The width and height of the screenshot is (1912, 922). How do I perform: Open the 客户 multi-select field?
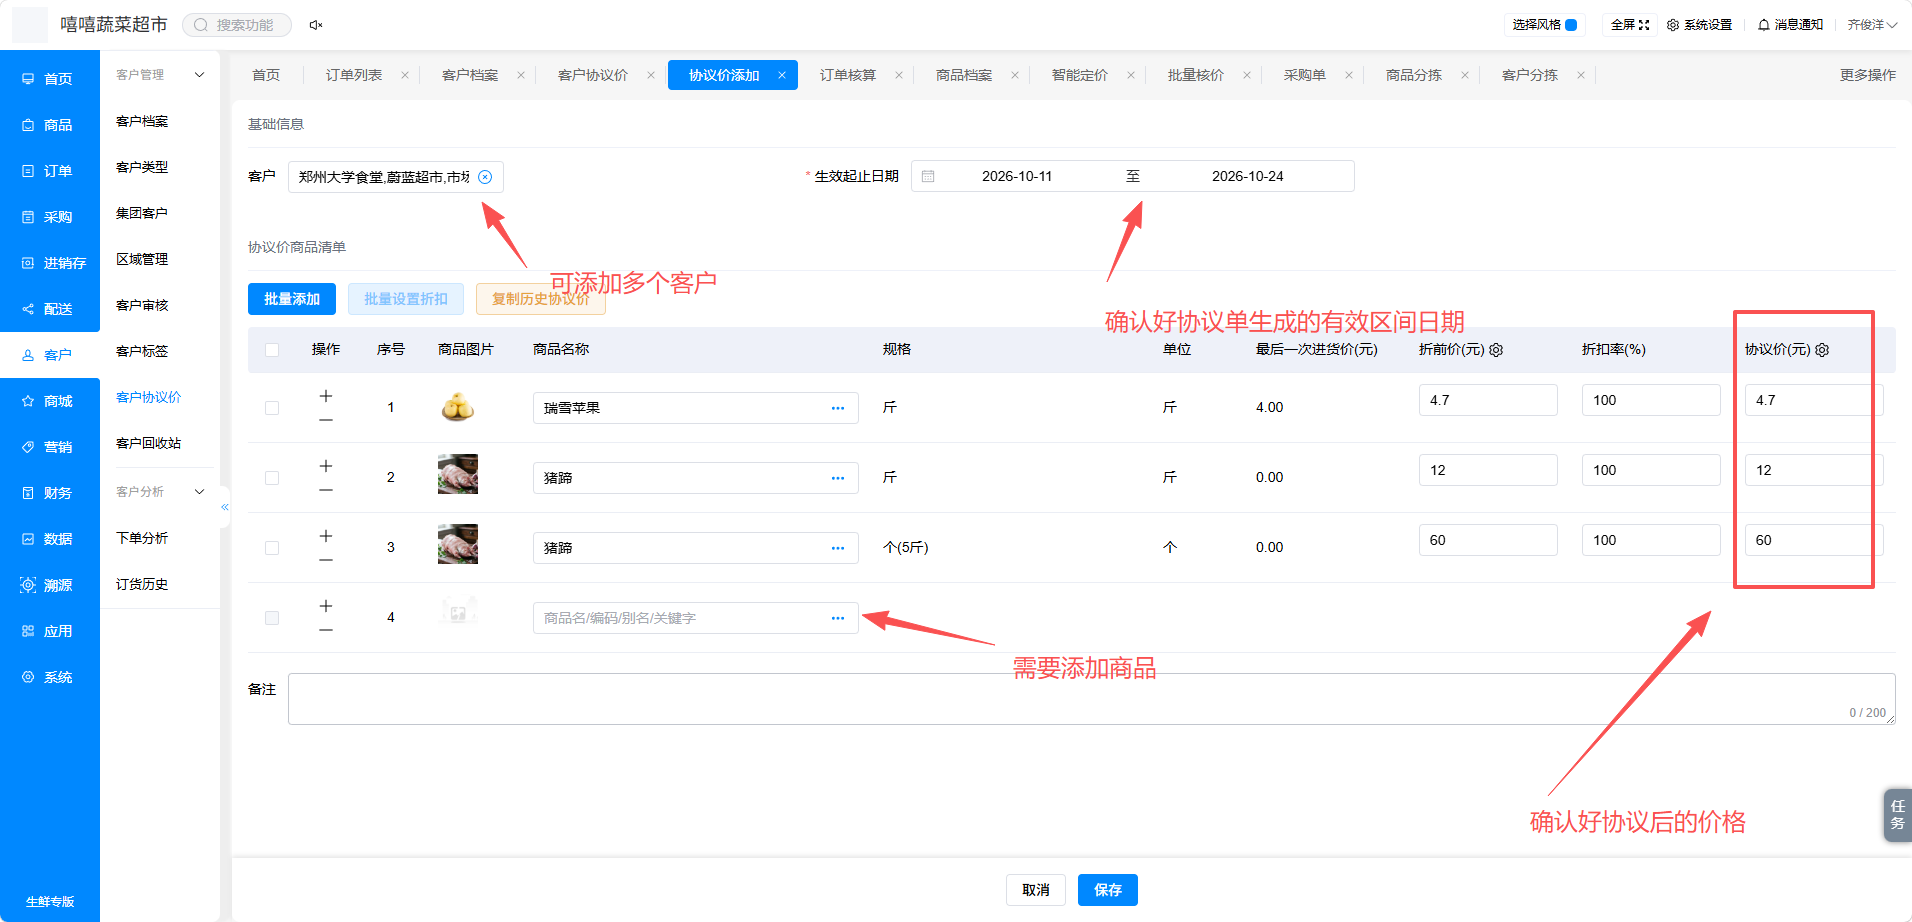pyautogui.click(x=396, y=177)
